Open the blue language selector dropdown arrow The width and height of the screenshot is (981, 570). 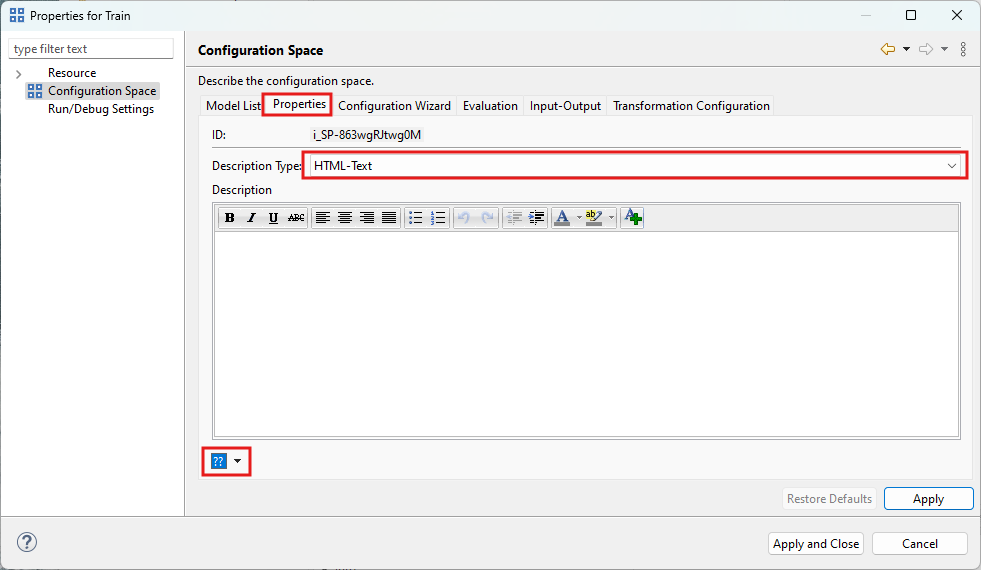[237, 461]
